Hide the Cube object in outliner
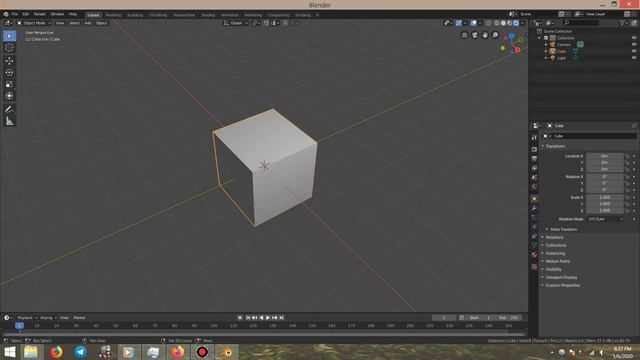Image resolution: width=640 pixels, height=360 pixels. (634, 51)
